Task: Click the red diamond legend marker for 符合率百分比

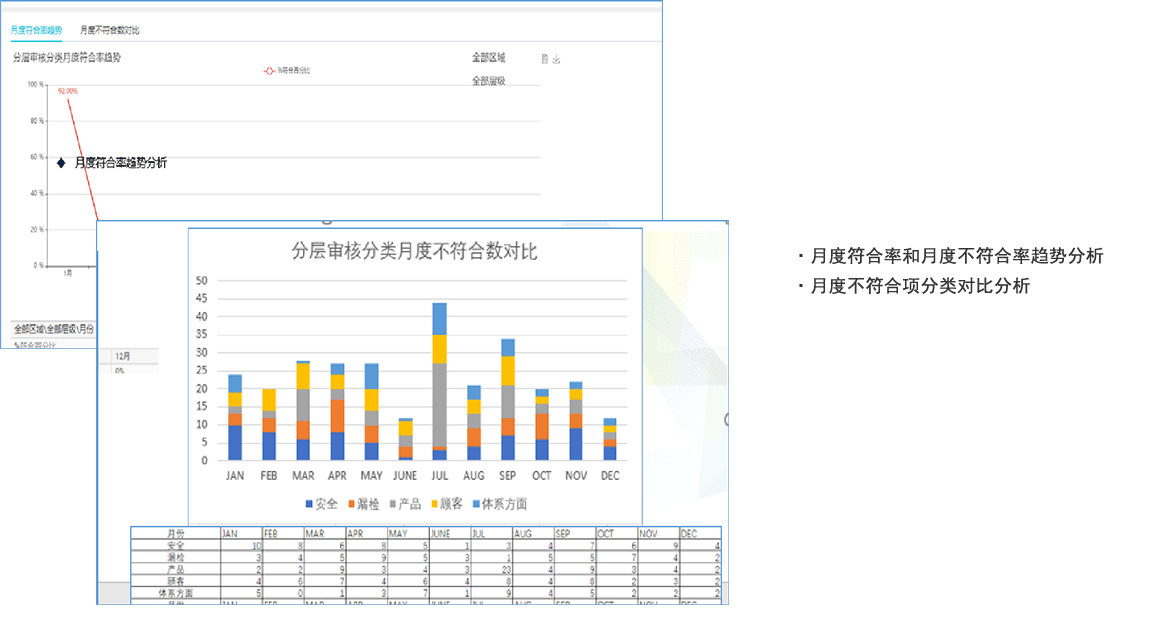Action: click(268, 70)
